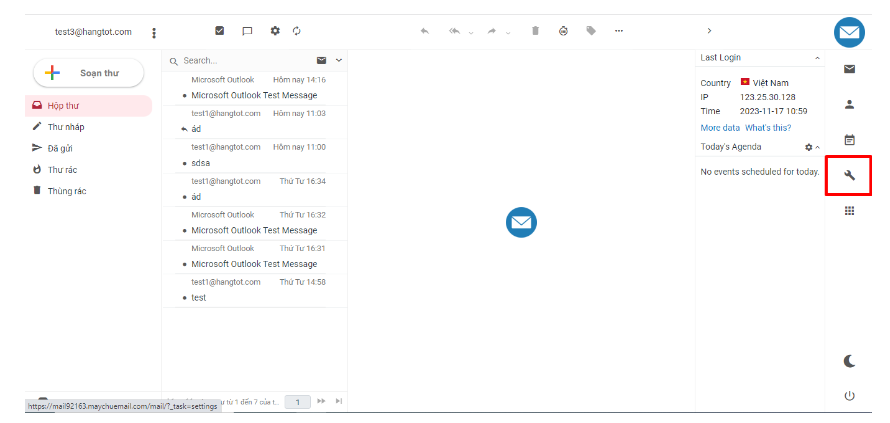Toggle threads view speech bubble icon
This screenshot has height=423, width=890.
point(247,31)
